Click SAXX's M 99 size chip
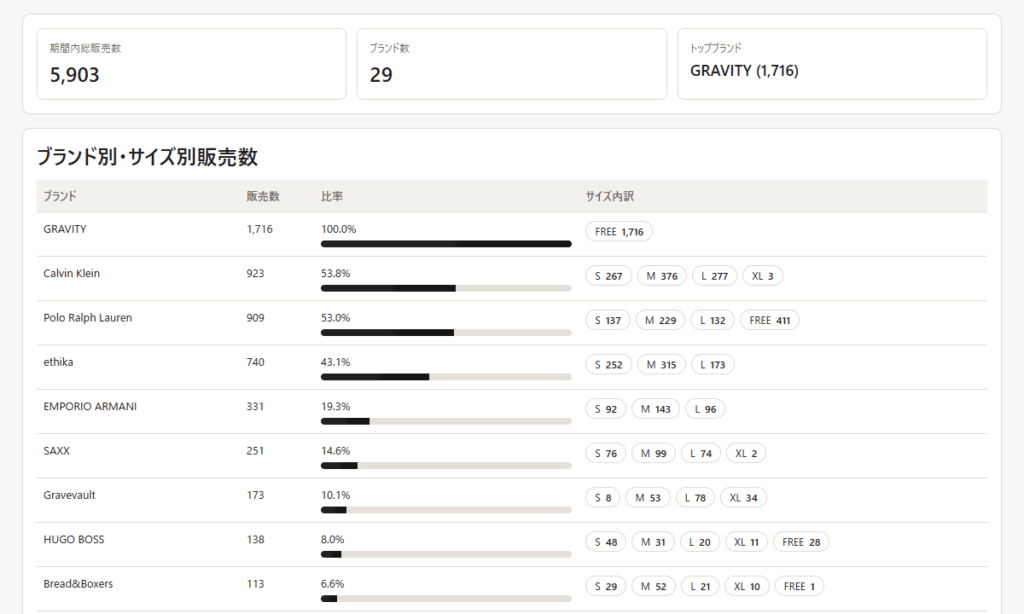 (654, 454)
